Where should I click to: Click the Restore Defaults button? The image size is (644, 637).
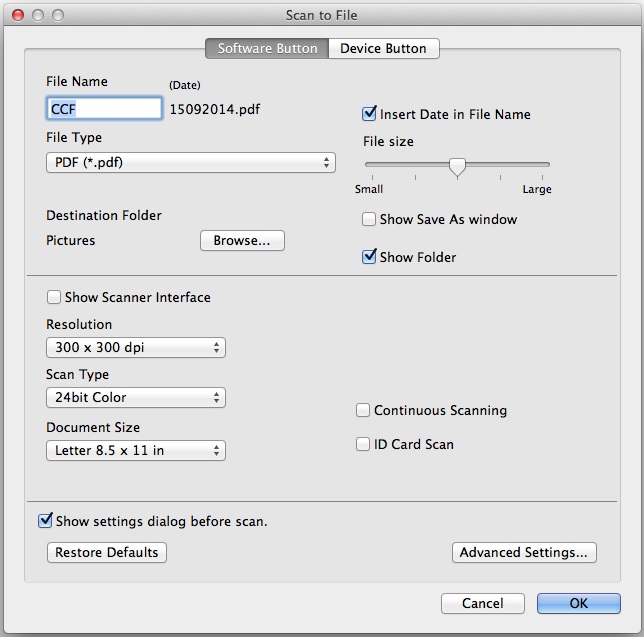coord(106,552)
